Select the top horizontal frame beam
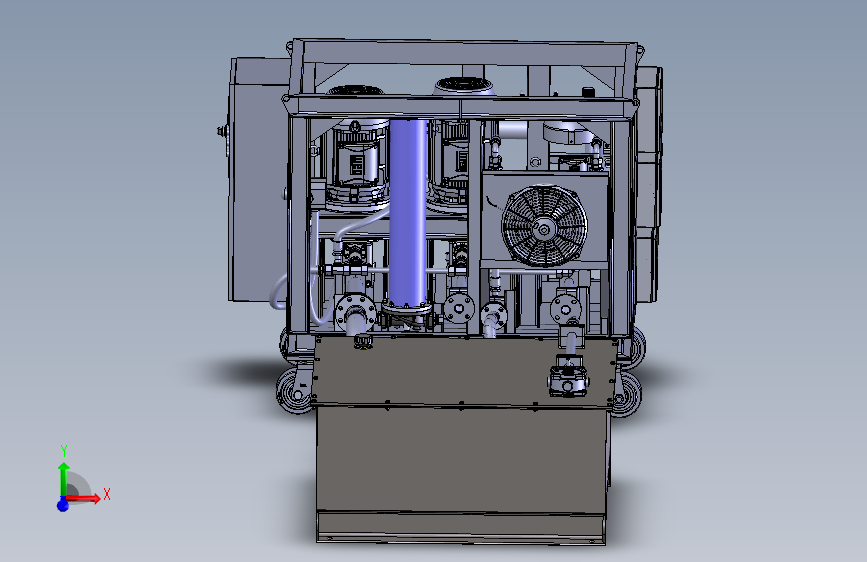This screenshot has width=867, height=562. tap(464, 54)
